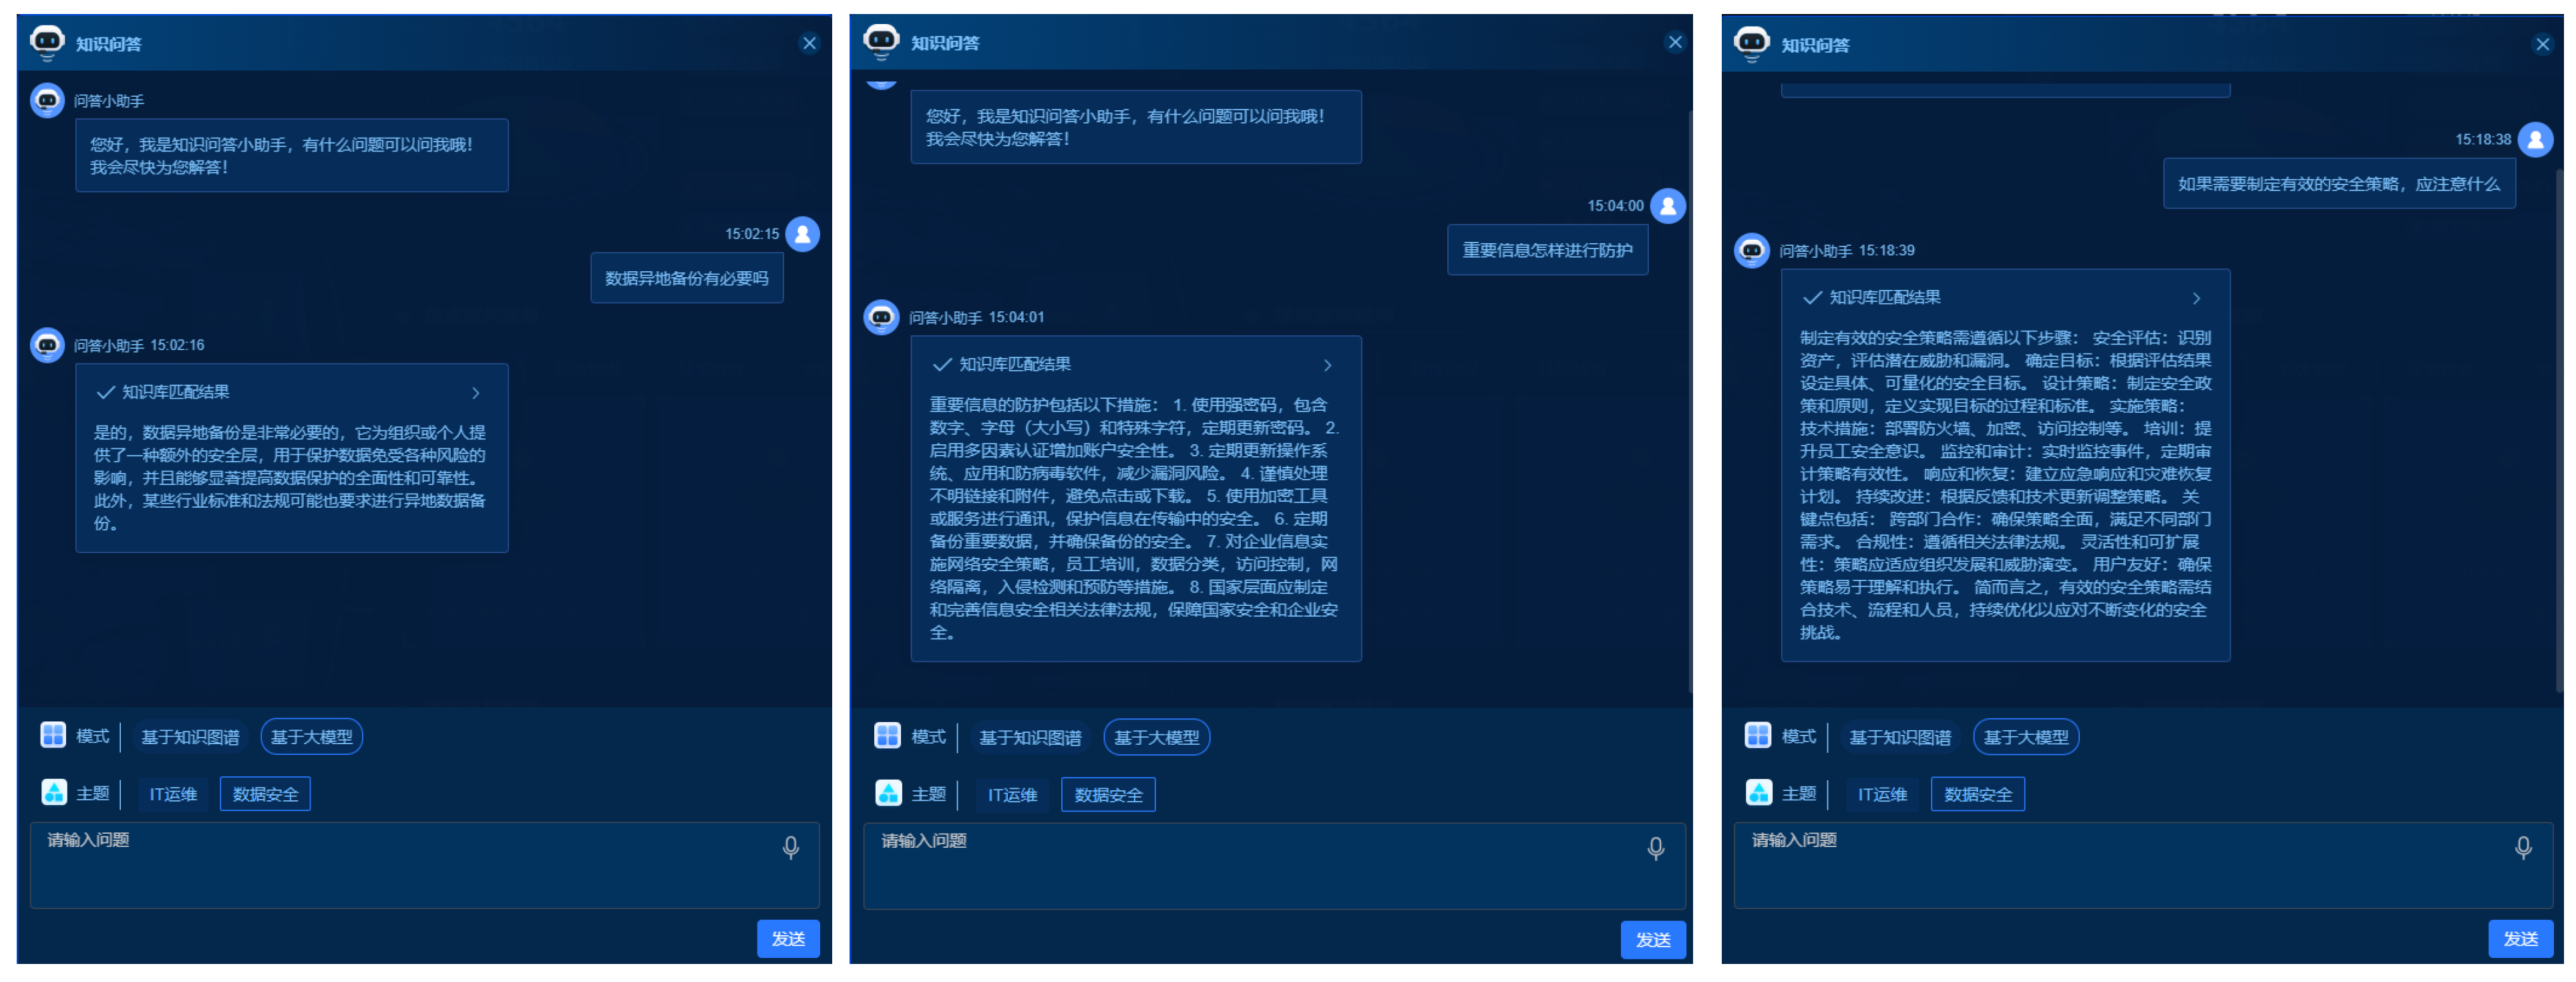Viewport: 2576px width, 982px height.
Task: Expand 知识库匹配结果 chevron in the 15:18:39 reply
Action: click(x=2196, y=298)
